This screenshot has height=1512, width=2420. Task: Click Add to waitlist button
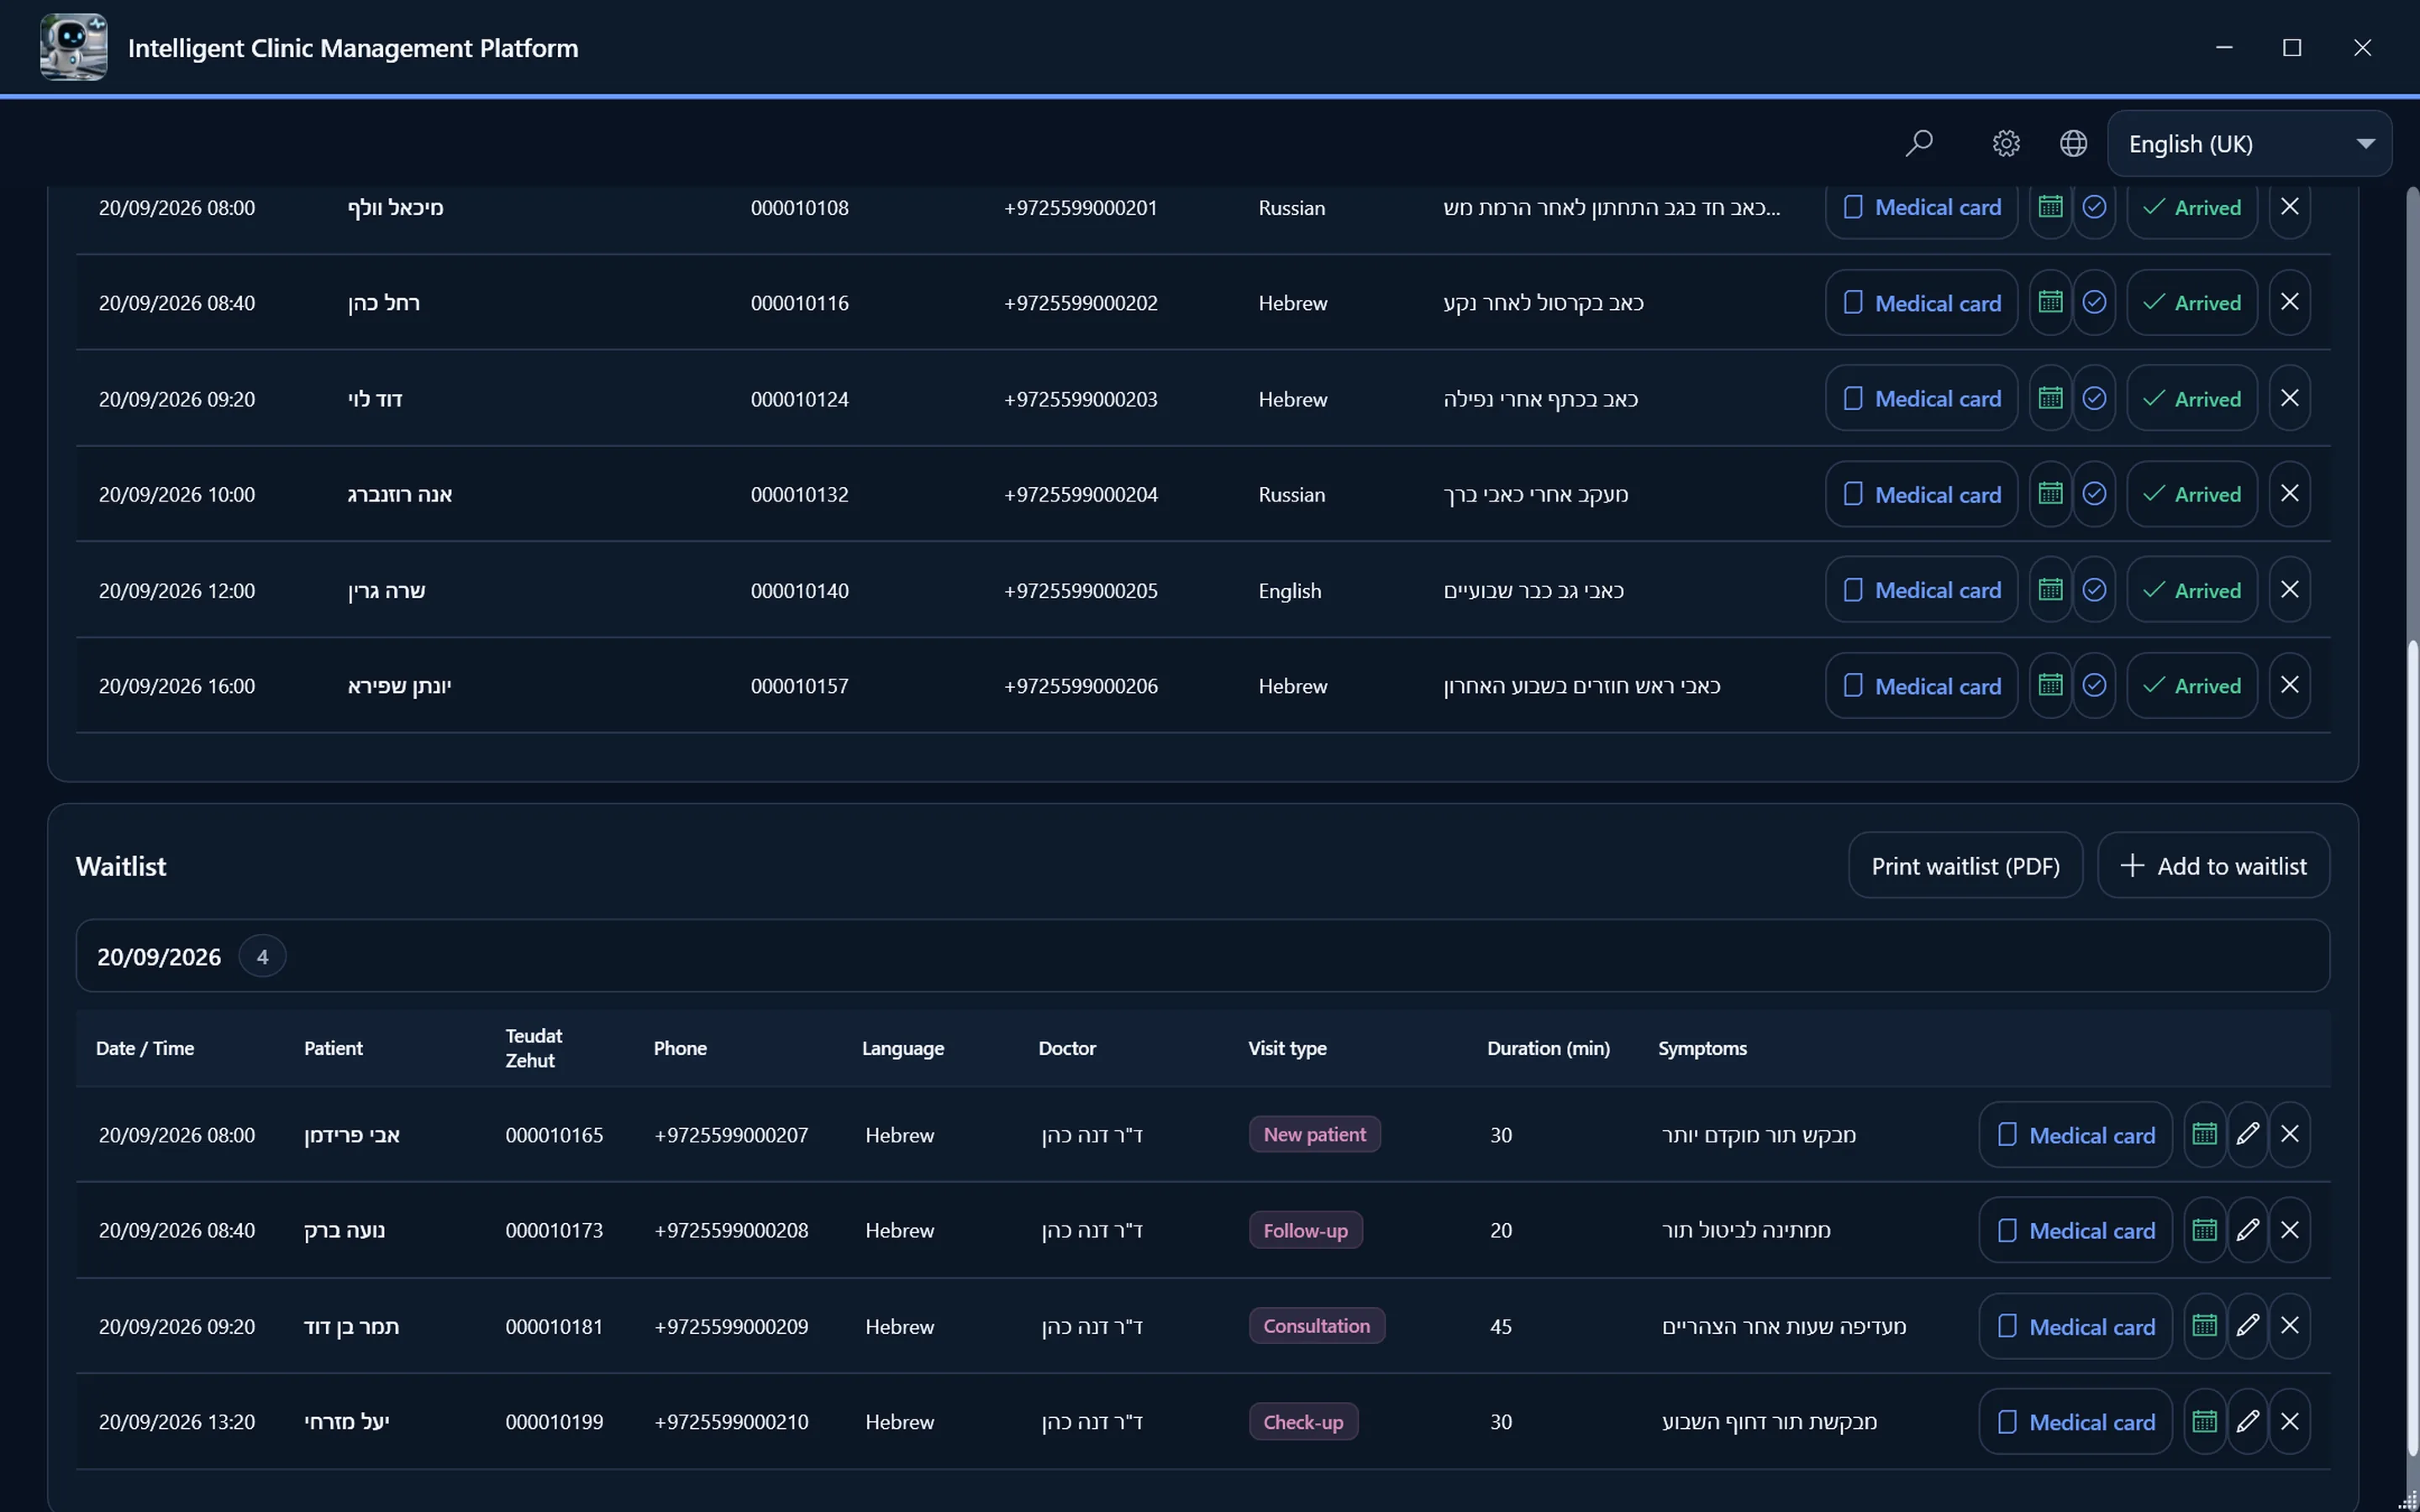(2213, 865)
